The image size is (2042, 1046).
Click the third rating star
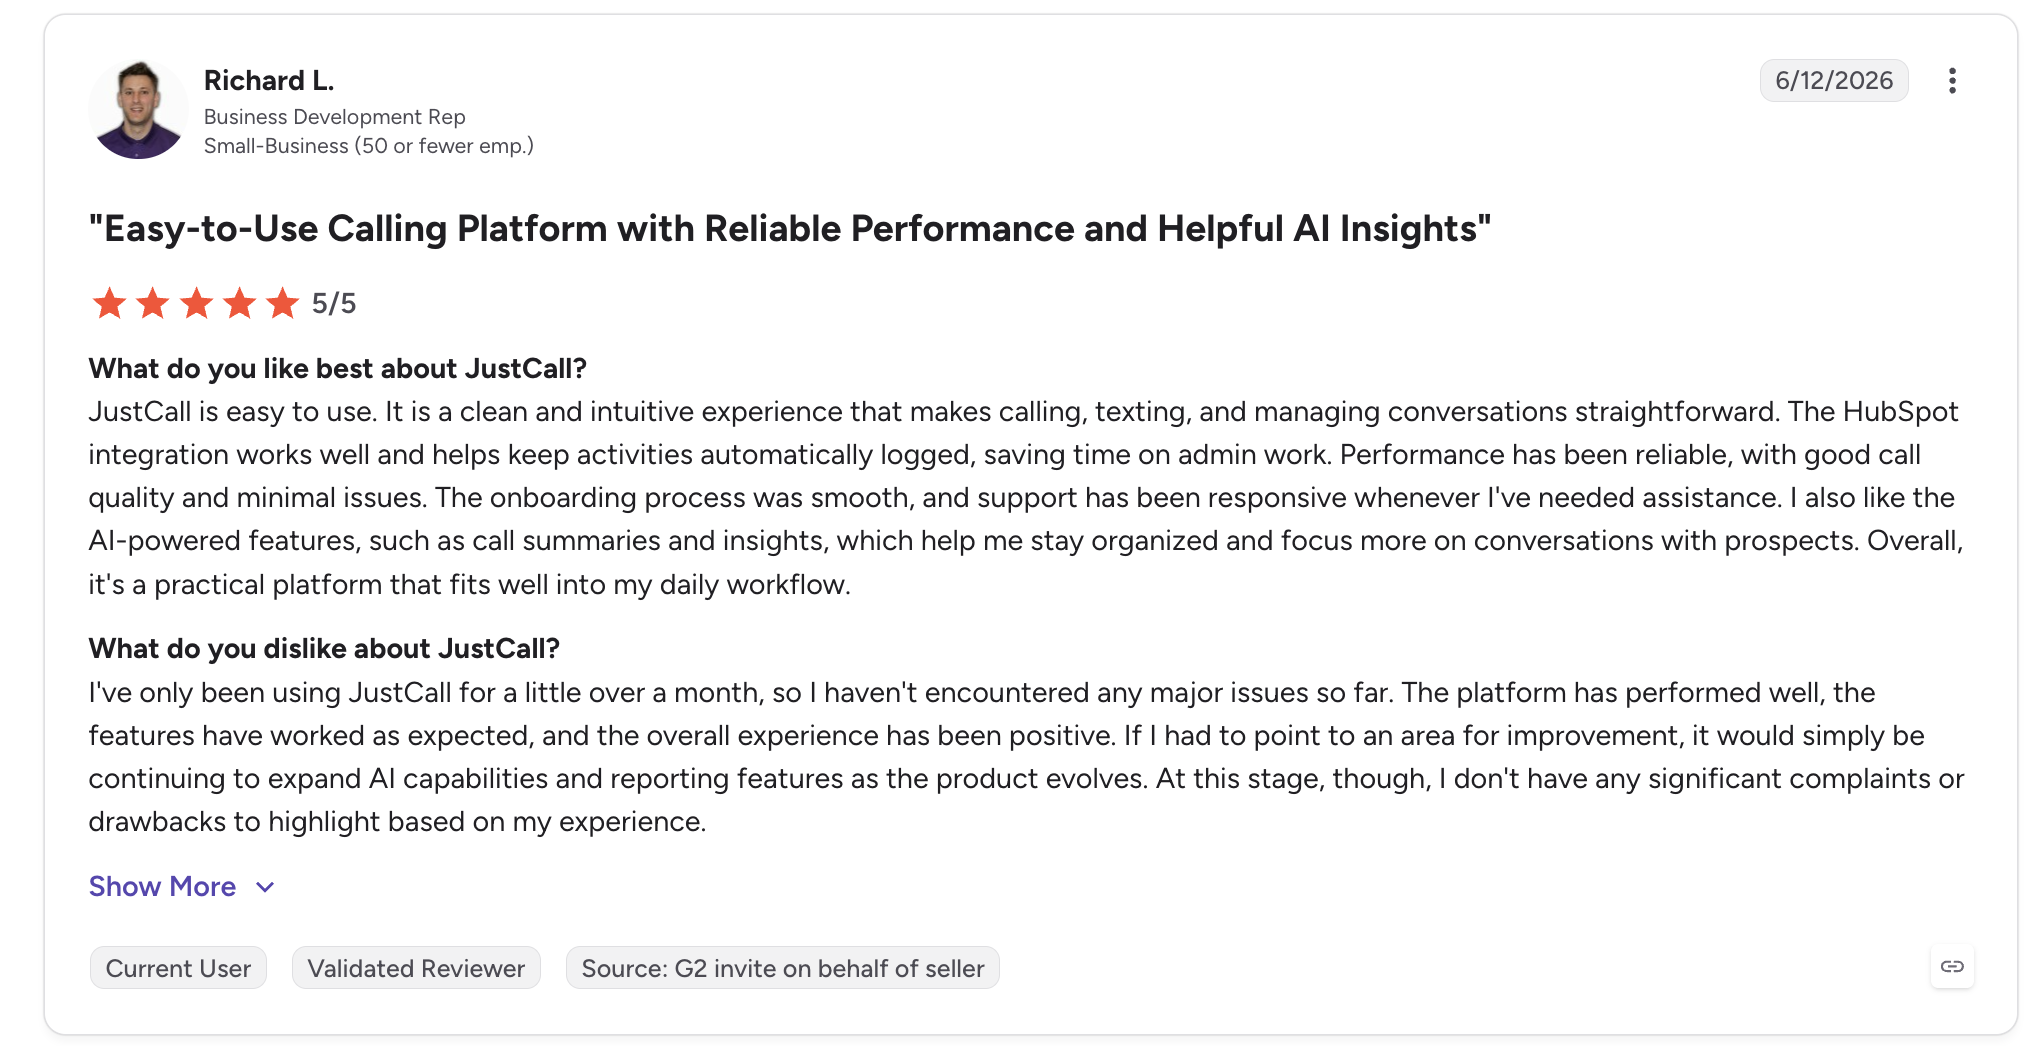click(x=196, y=303)
